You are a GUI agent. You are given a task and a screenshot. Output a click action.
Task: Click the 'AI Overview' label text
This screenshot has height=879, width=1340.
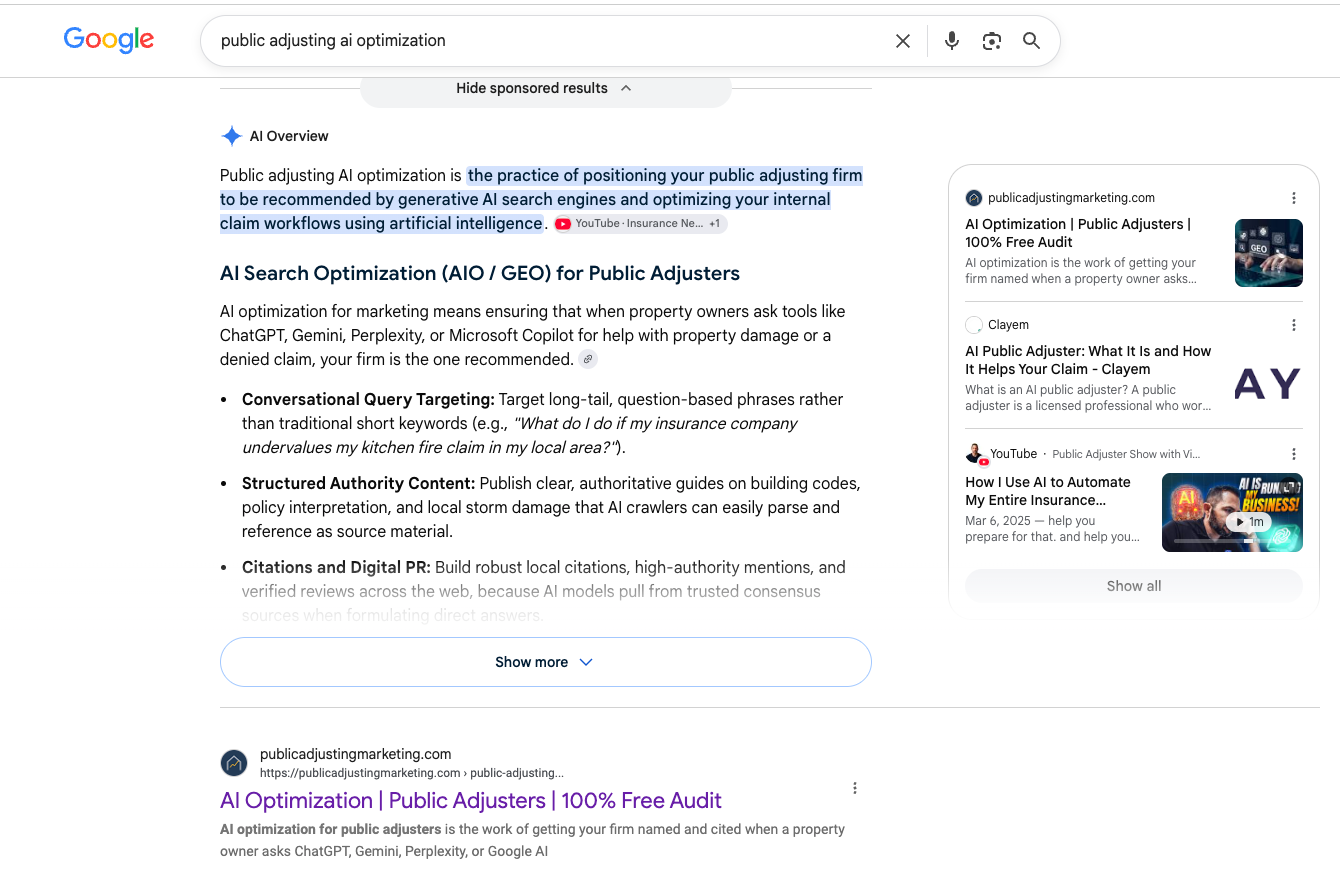click(289, 136)
